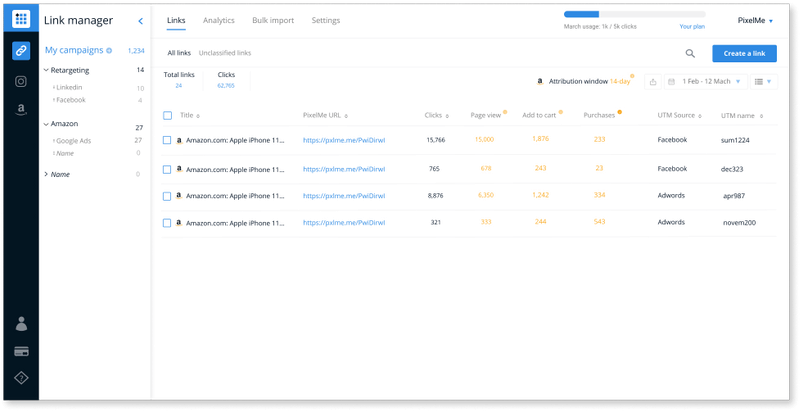
Task: Open the 1 Feb - 12 Mach date dropdown
Action: (x=706, y=82)
